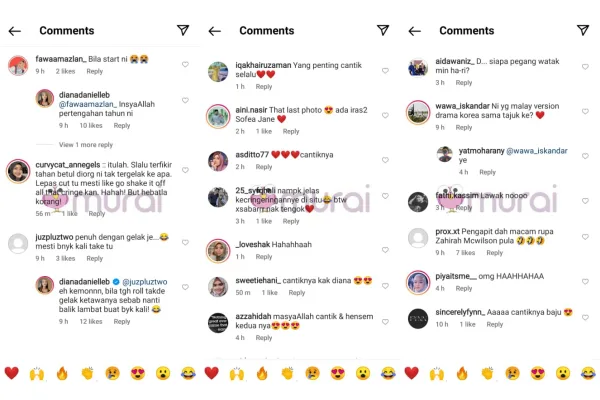Reply to the curvycat_annegels comment

97,214
